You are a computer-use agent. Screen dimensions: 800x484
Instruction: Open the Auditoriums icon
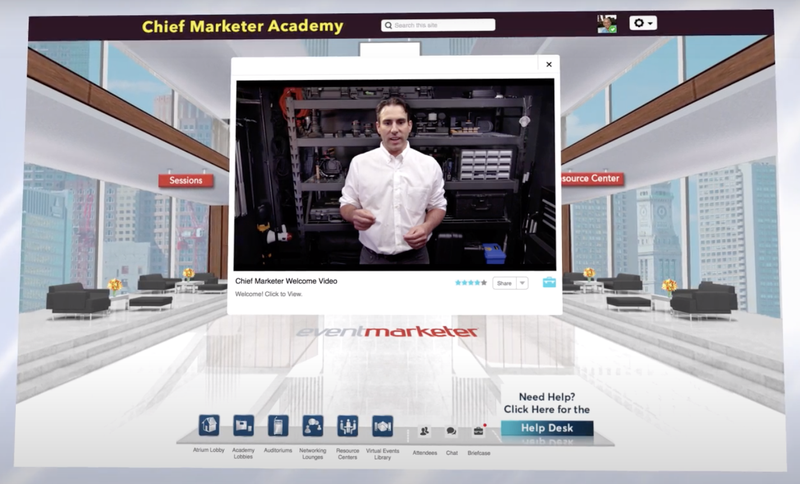click(x=278, y=425)
